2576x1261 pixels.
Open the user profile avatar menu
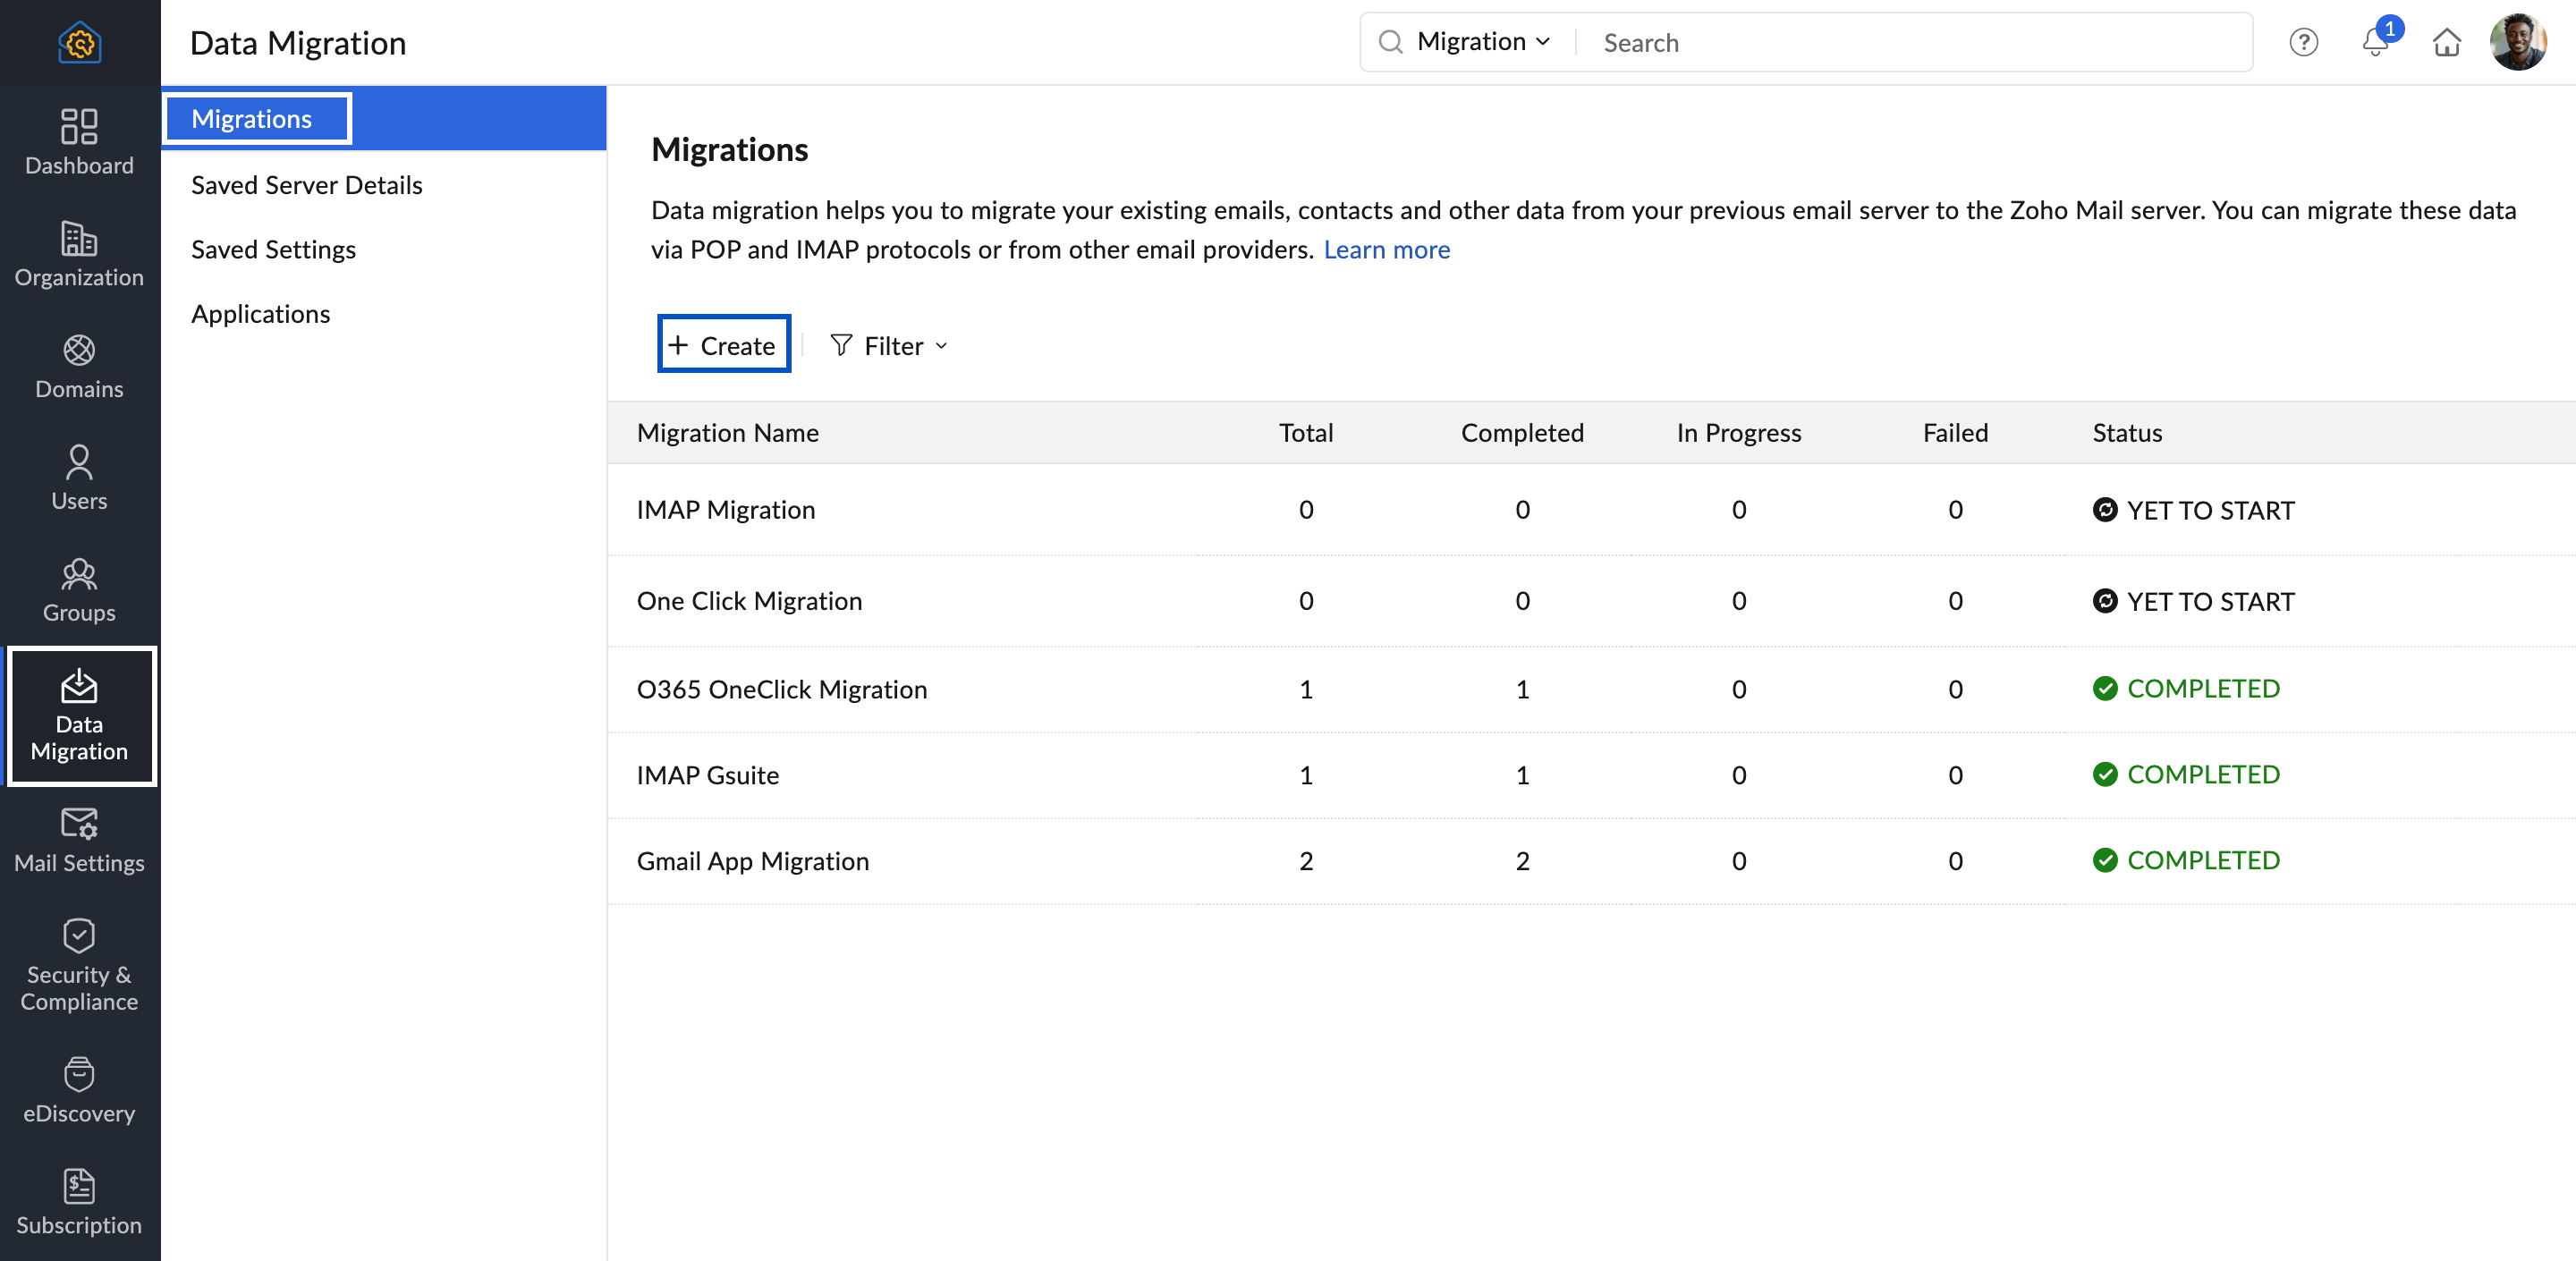point(2517,42)
